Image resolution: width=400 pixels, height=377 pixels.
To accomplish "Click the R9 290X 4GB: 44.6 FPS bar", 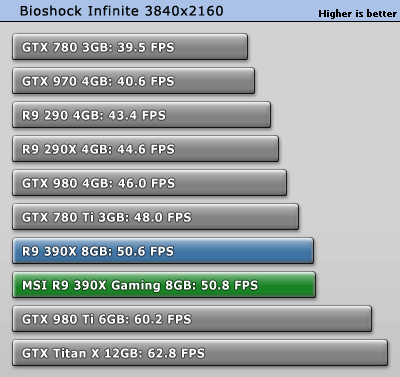I will point(146,149).
